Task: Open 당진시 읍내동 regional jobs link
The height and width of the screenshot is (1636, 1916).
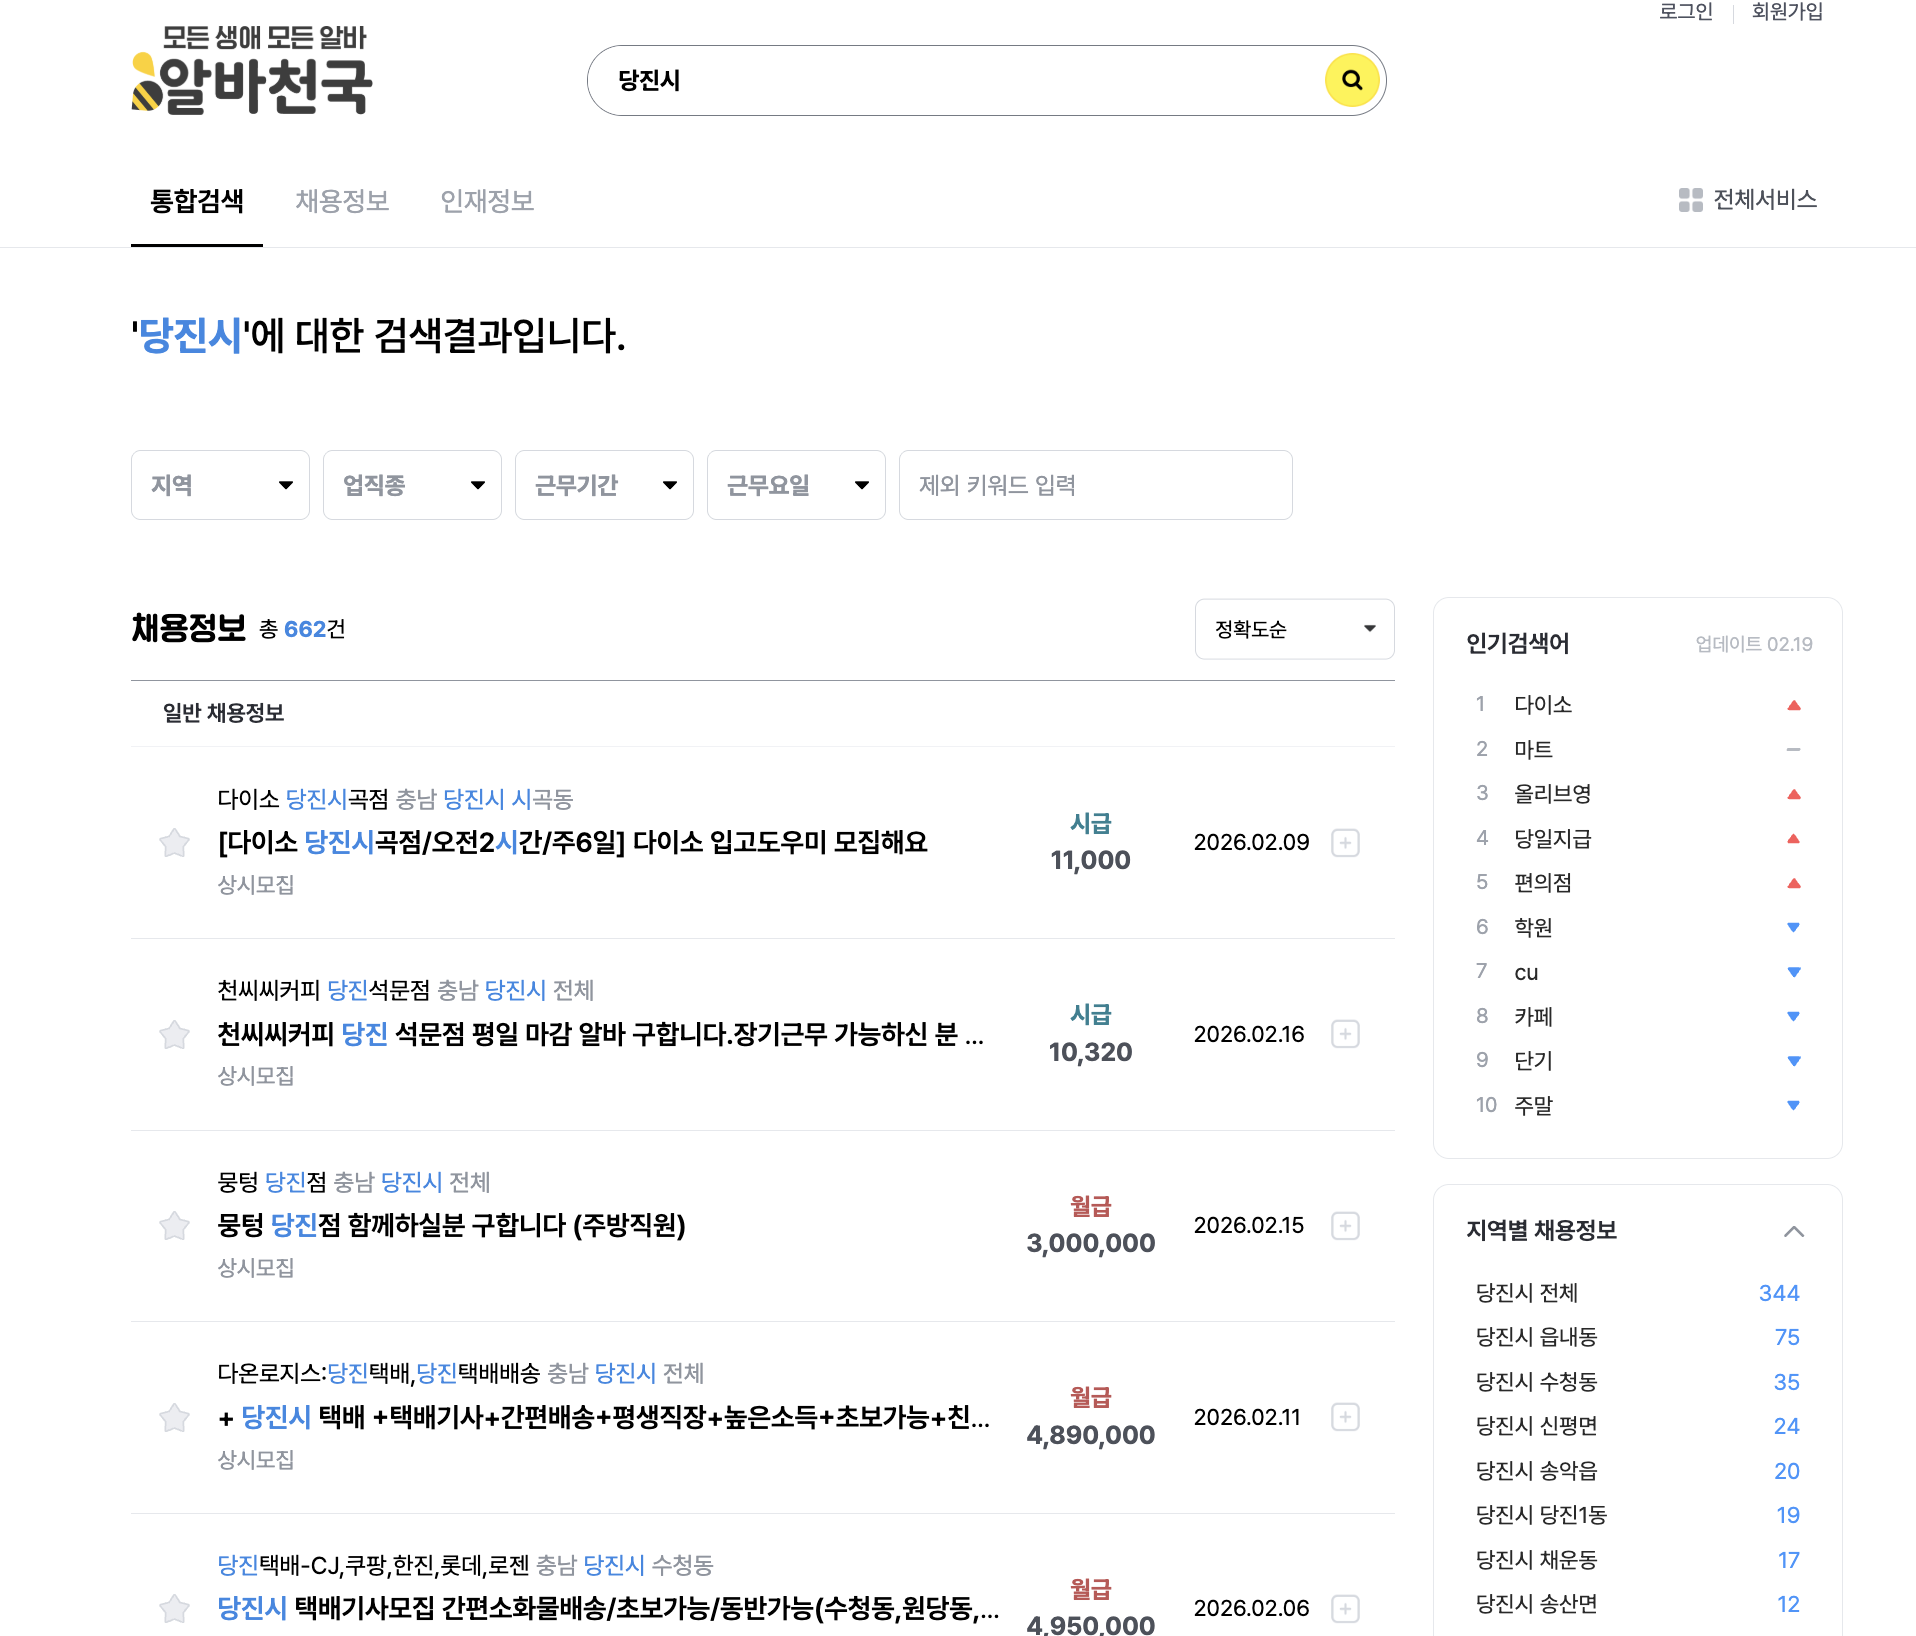Action: [1536, 1337]
